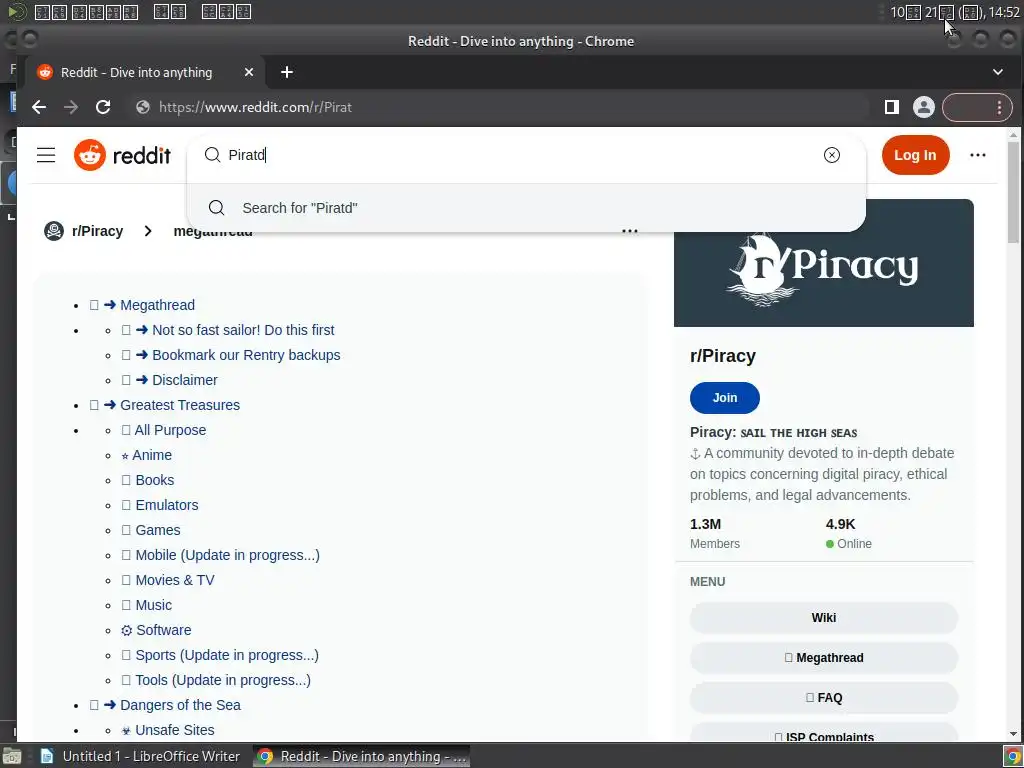The height and width of the screenshot is (768, 1024).
Task: Open the Music link
Action: (x=153, y=605)
